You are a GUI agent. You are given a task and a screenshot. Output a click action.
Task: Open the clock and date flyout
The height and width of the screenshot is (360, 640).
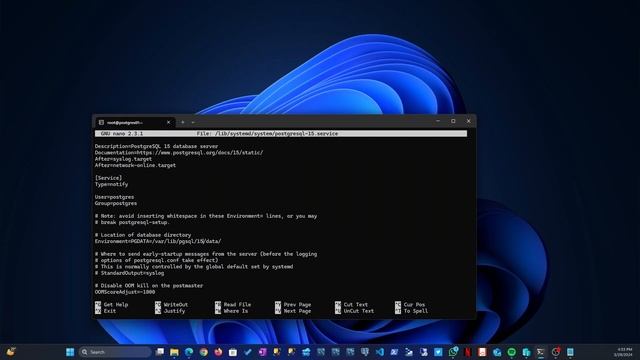pos(624,352)
